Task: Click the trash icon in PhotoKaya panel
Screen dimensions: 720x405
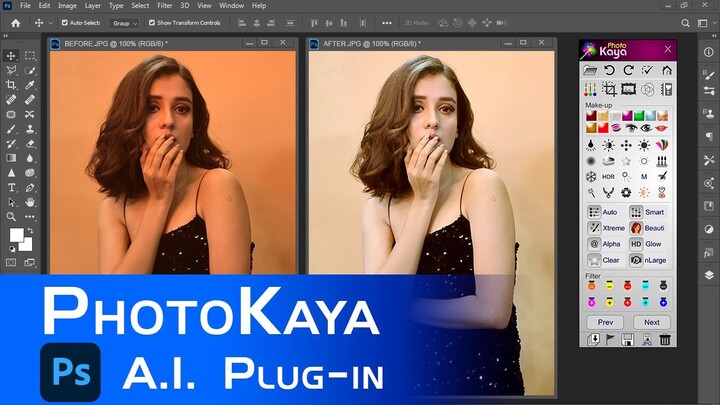Action: click(665, 339)
